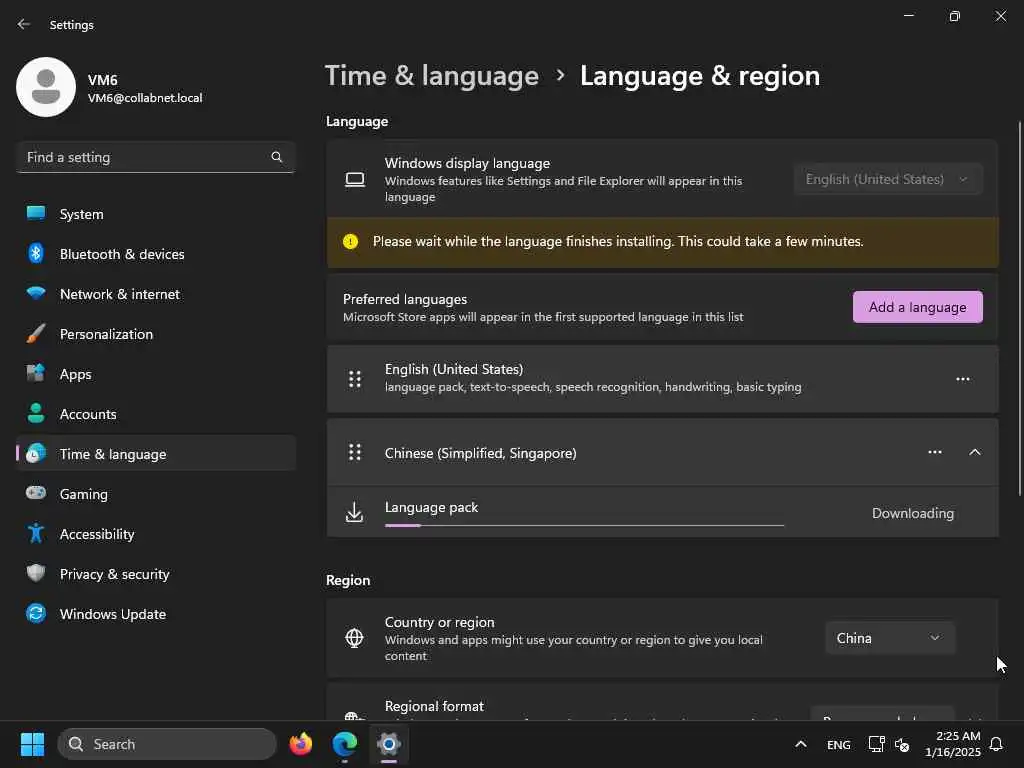Show hidden tray icons chevron

[801, 744]
